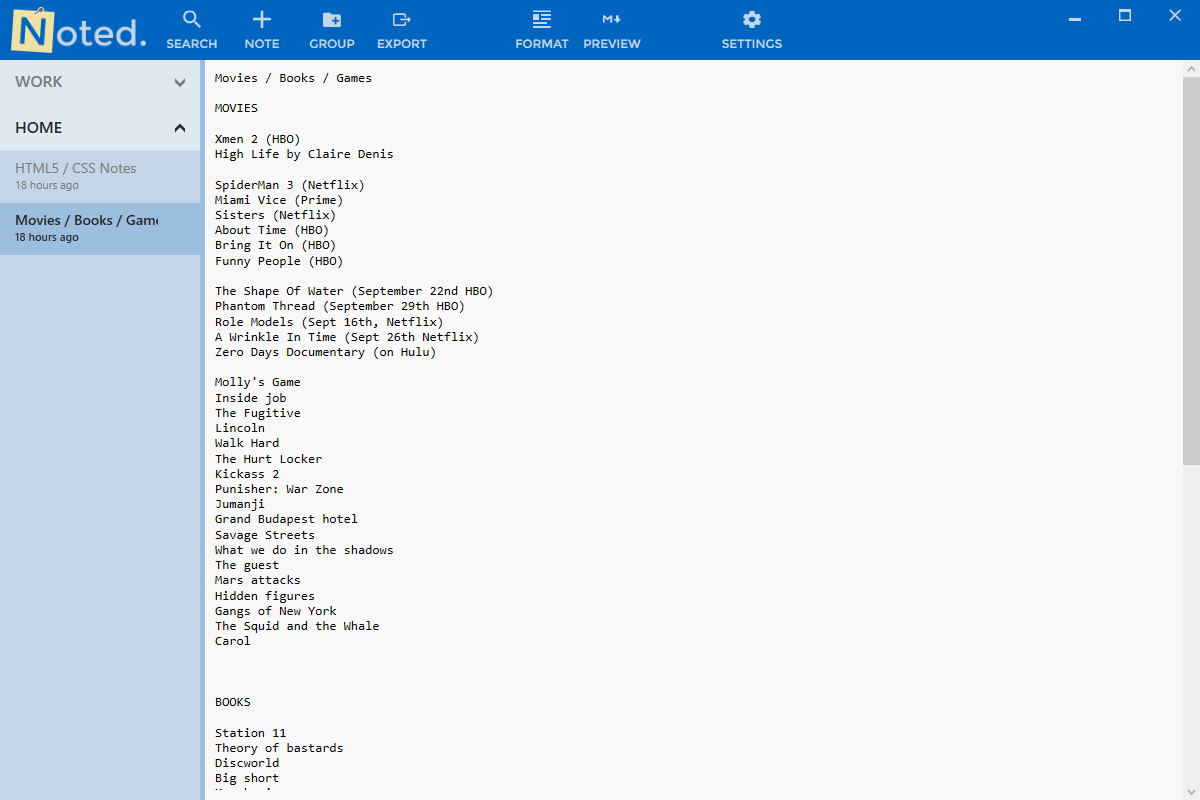Click on 'Role Models (Sept 16th, Netflix)'
This screenshot has height=800, width=1200.
329,322
